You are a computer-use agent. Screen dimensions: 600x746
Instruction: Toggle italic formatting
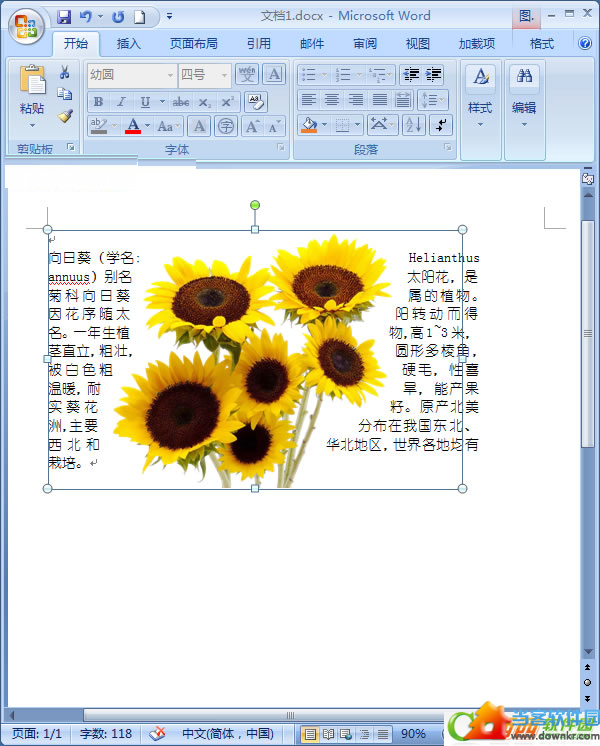(122, 102)
